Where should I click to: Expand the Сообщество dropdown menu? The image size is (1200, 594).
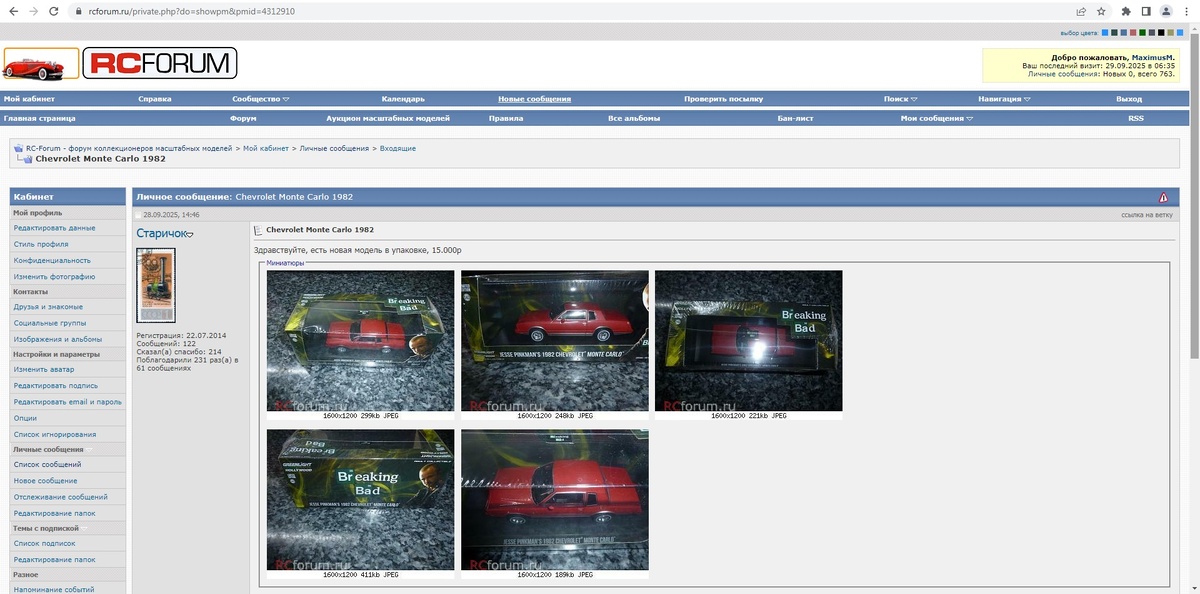tap(260, 99)
